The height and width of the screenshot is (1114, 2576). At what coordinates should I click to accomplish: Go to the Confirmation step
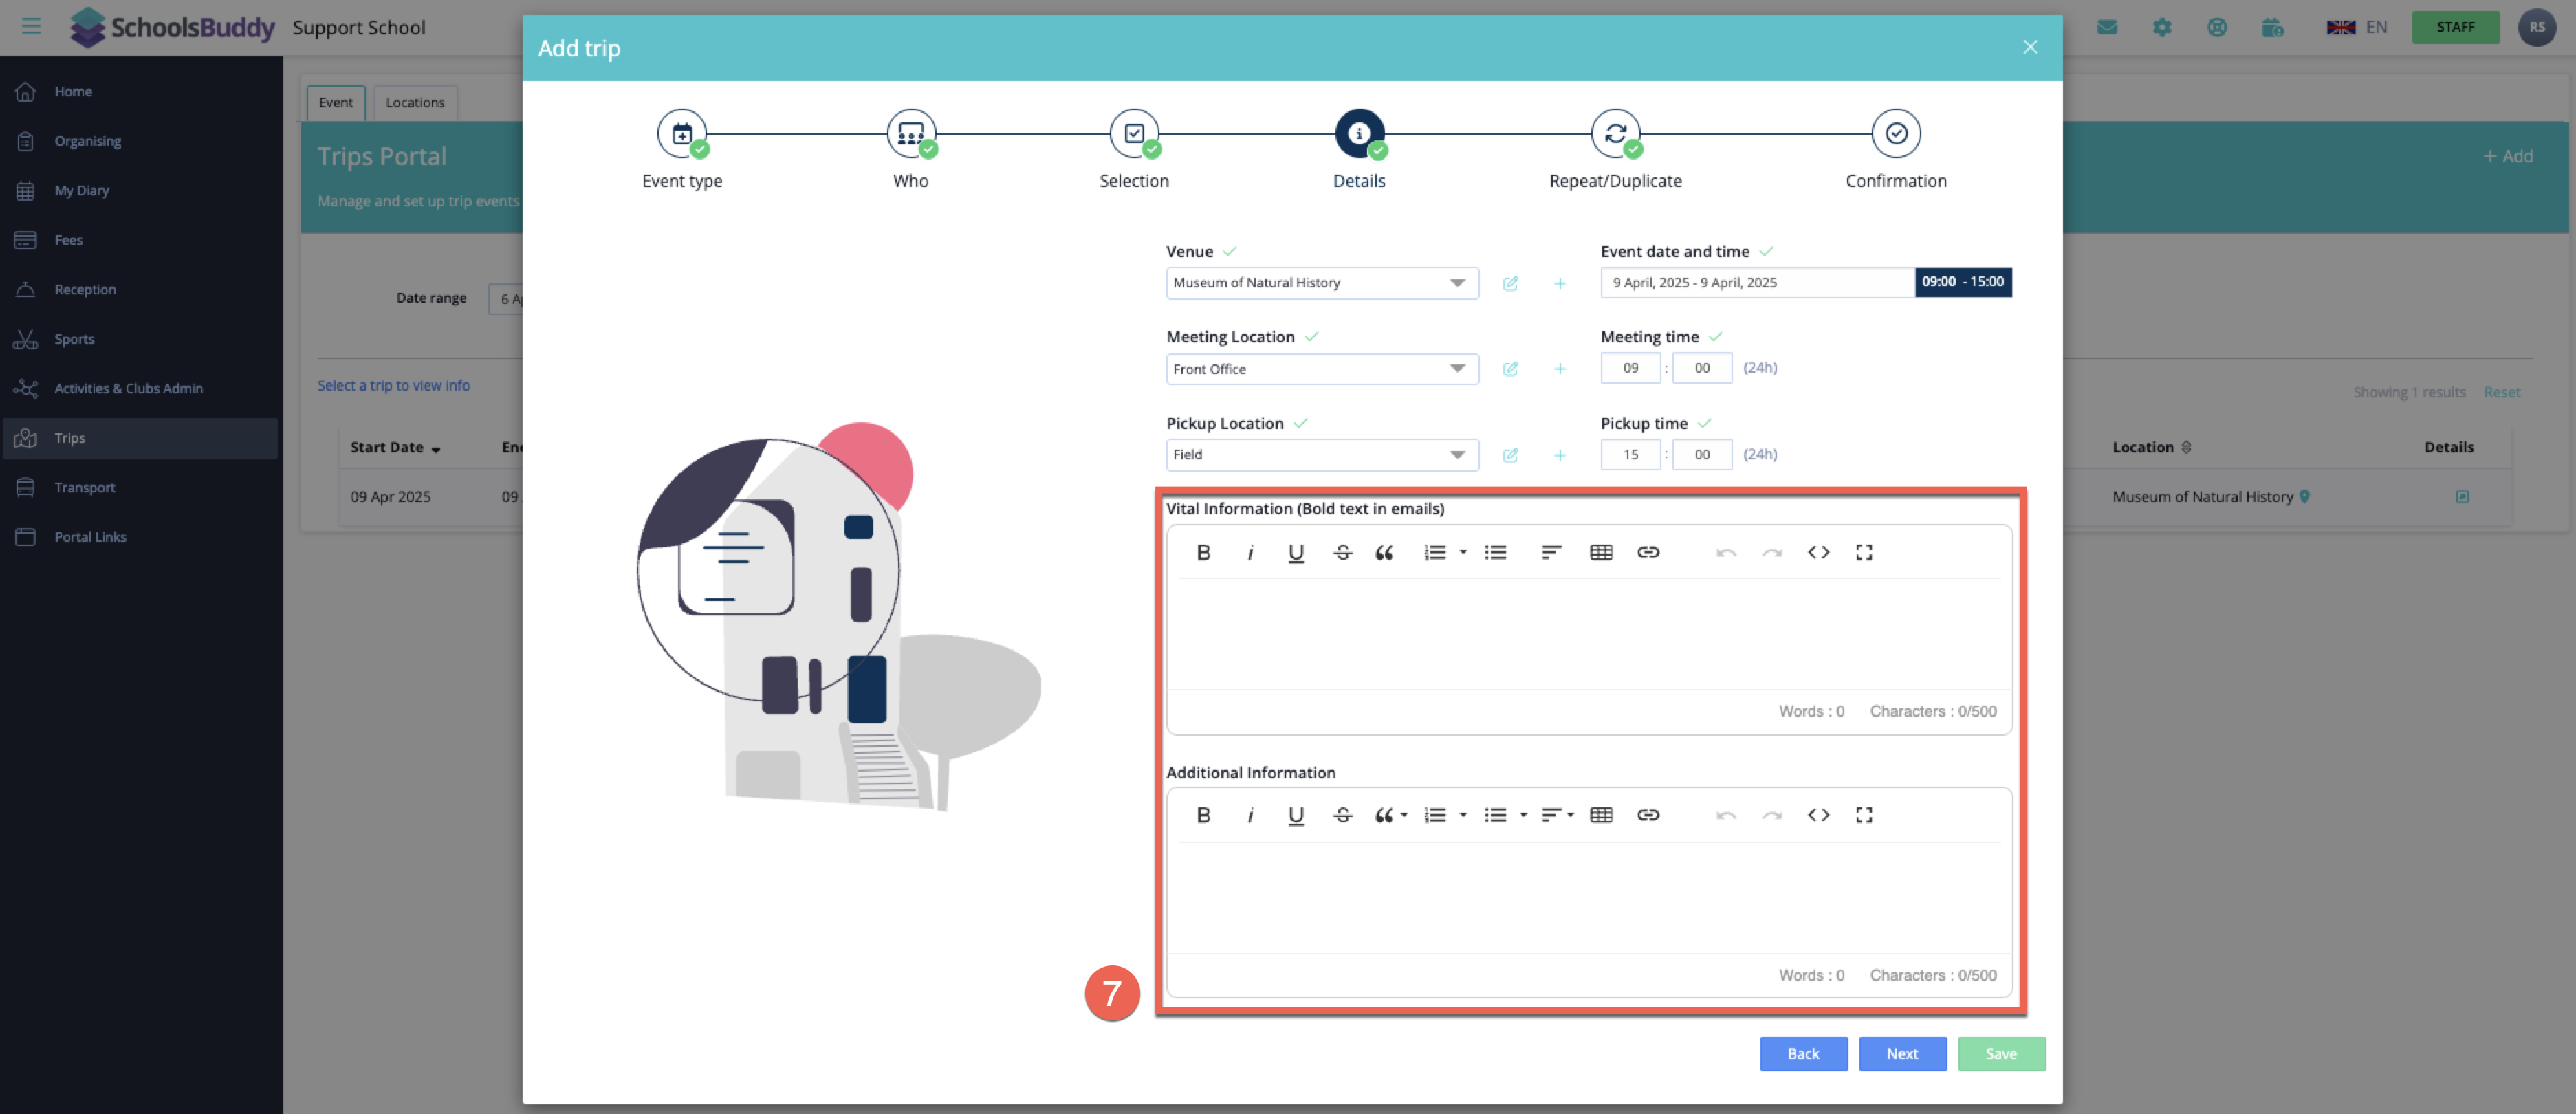[x=1896, y=134]
